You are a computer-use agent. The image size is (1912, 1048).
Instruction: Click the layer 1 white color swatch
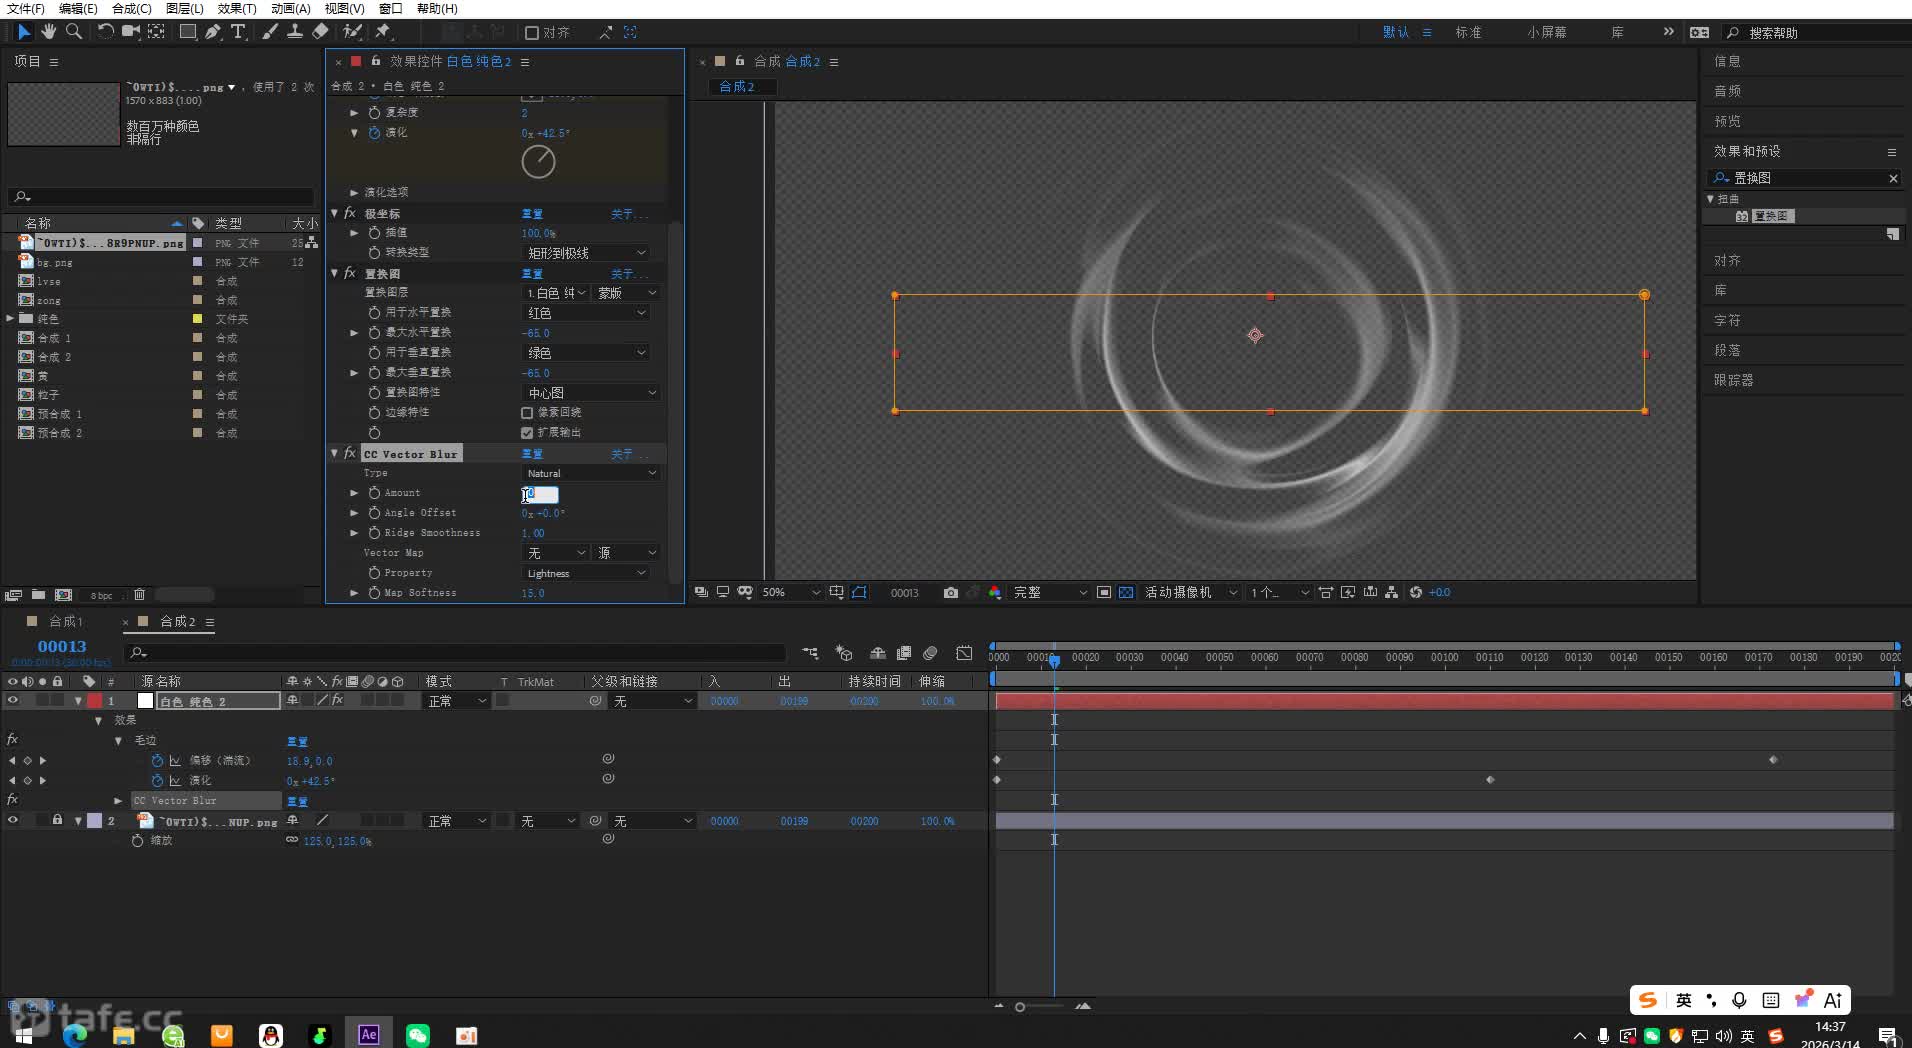(145, 701)
